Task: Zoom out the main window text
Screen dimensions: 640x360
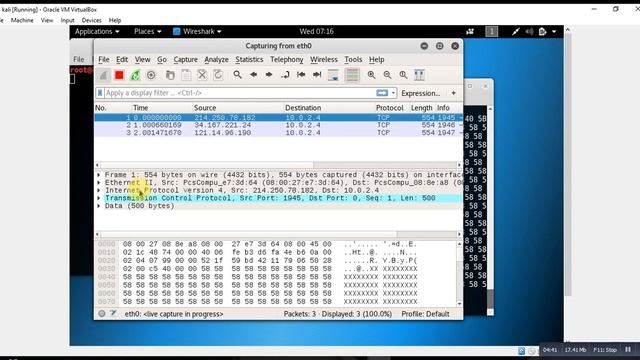Action: pos(387,75)
